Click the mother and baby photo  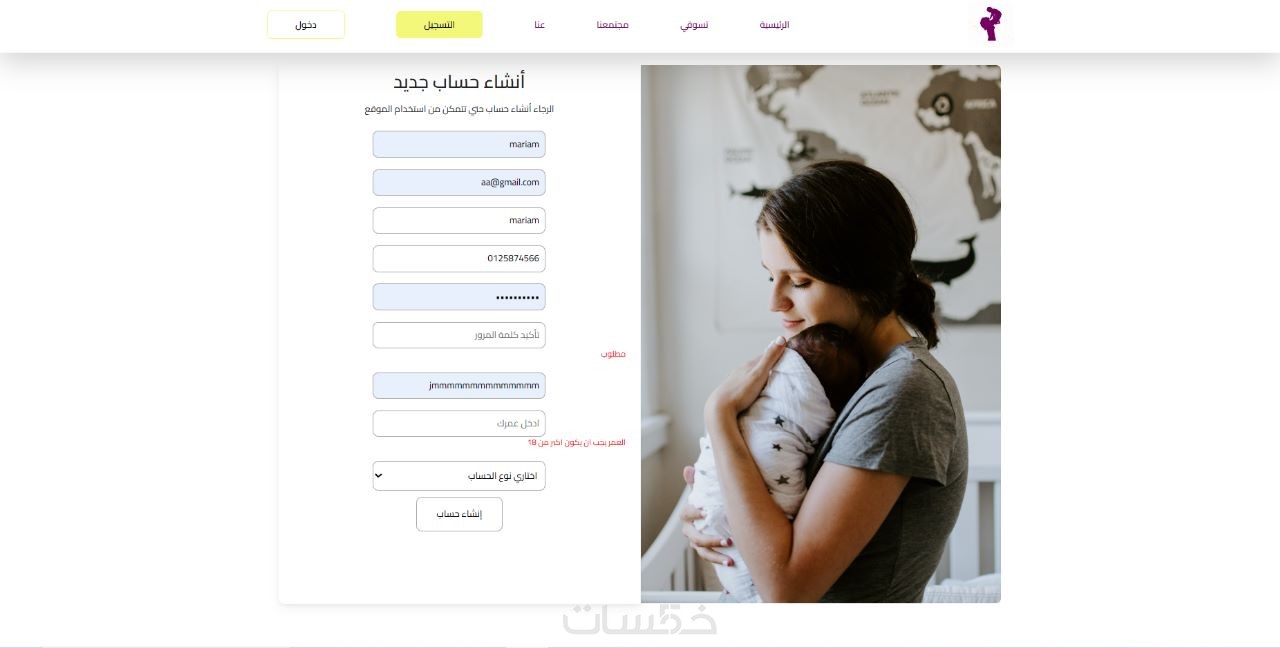(820, 334)
